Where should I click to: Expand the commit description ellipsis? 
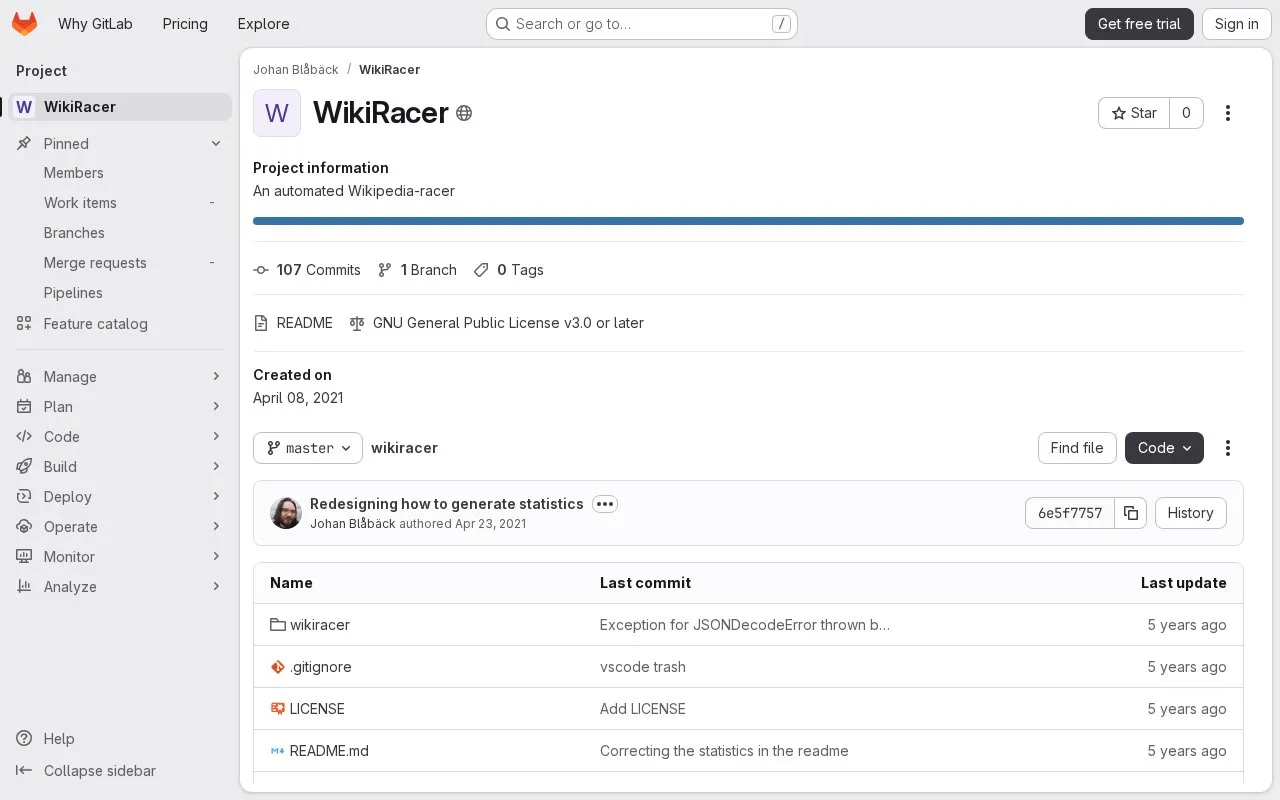click(605, 504)
